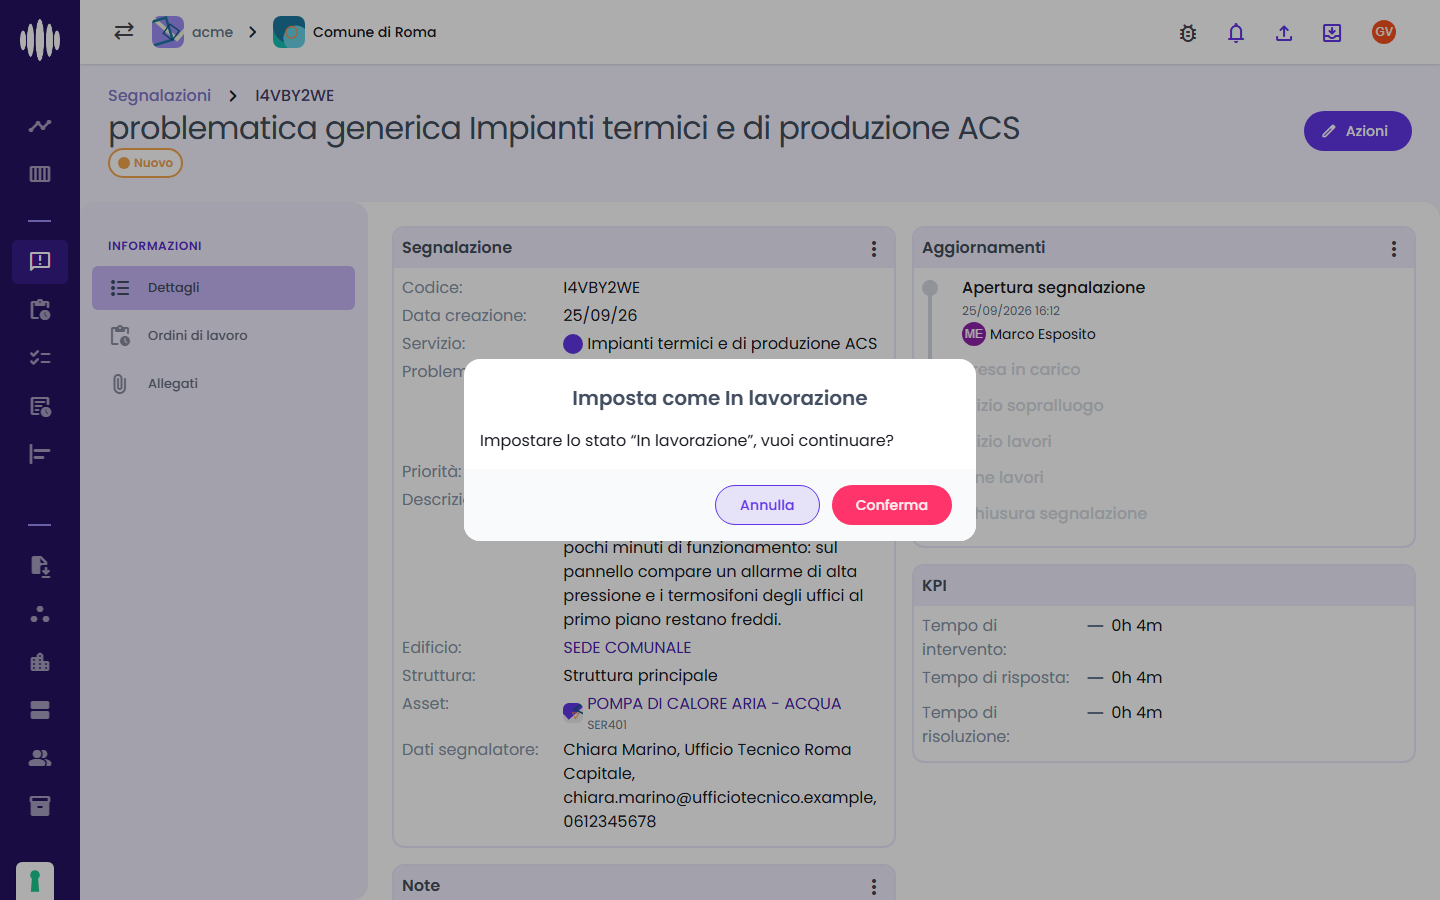This screenshot has height=900, width=1440.
Task: Open the SEDE COMUNALE building link
Action: [x=627, y=648]
